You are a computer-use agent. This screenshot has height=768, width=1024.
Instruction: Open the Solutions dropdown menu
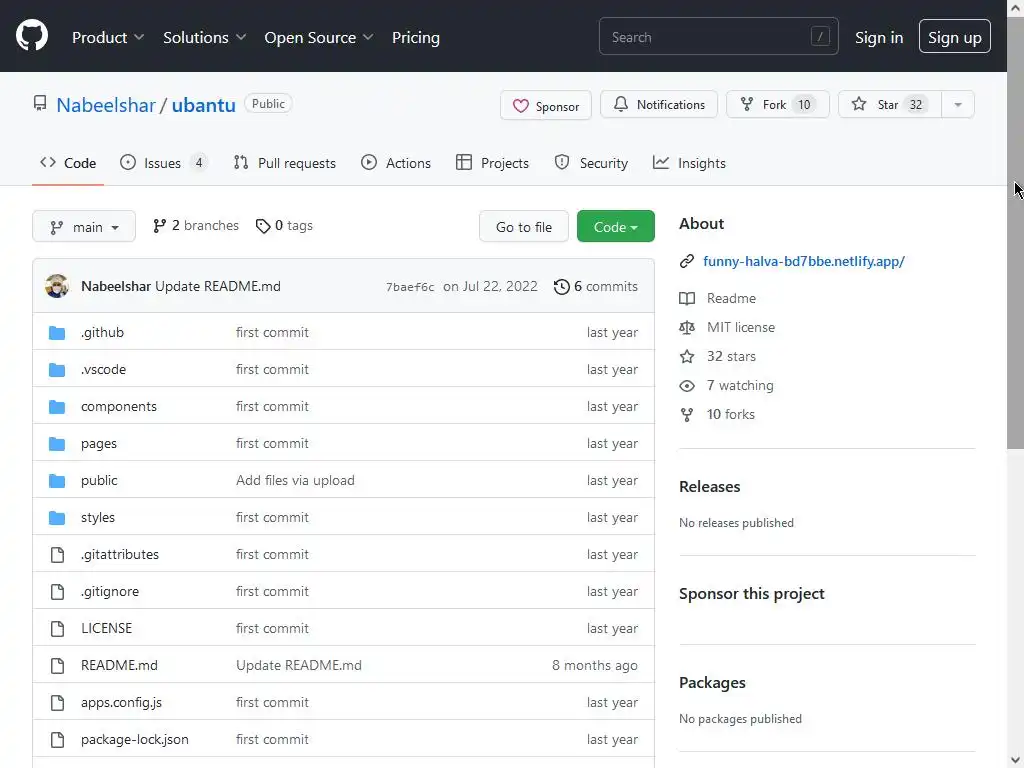pos(204,37)
